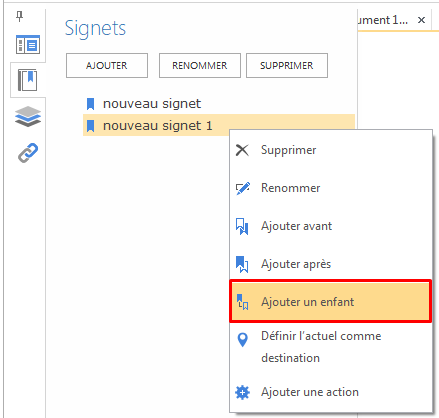Select the bookmarks panel icon
The width and height of the screenshot is (439, 418).
[x=28, y=80]
